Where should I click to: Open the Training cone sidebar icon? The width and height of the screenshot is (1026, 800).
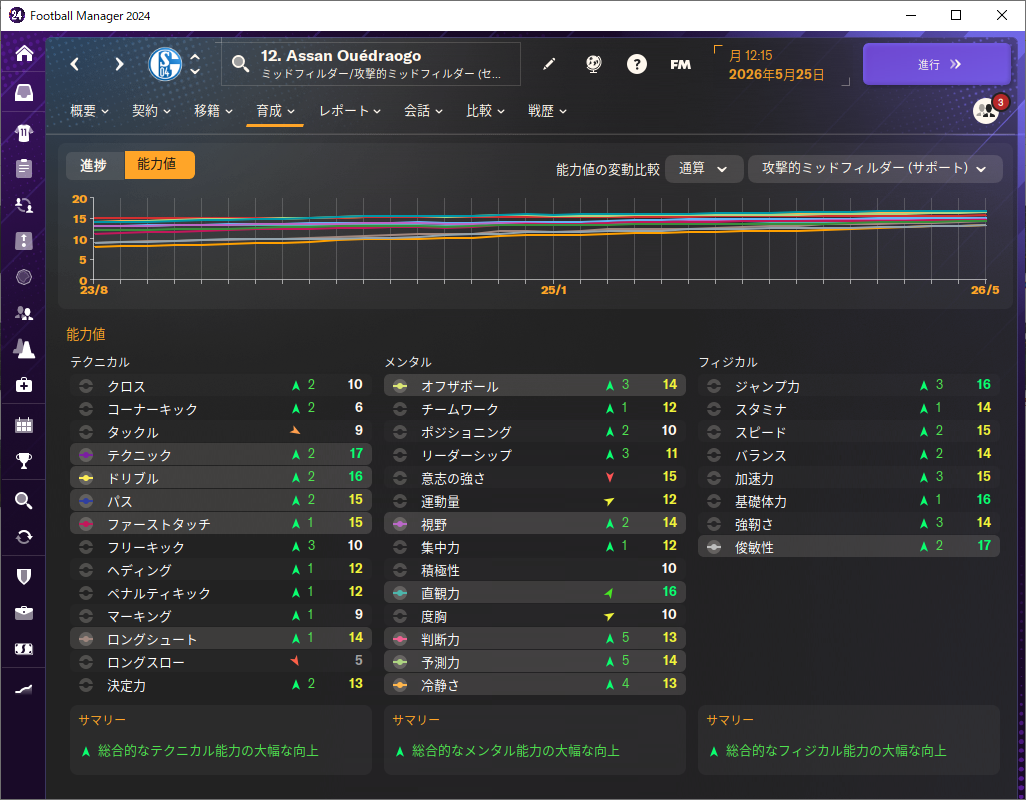click(24, 349)
